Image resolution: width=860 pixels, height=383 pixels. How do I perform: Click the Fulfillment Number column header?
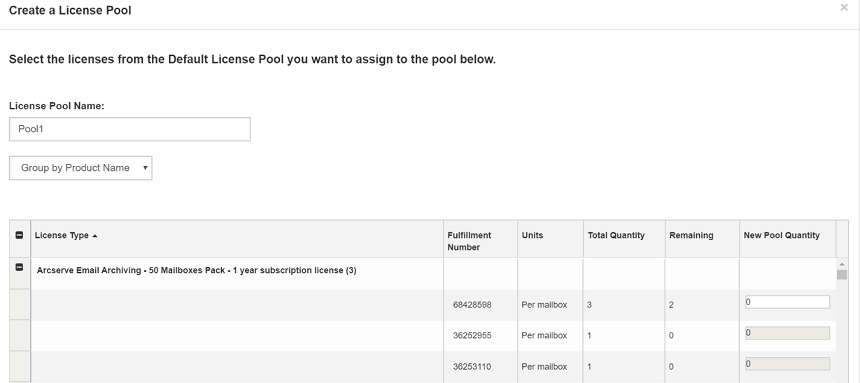point(469,241)
